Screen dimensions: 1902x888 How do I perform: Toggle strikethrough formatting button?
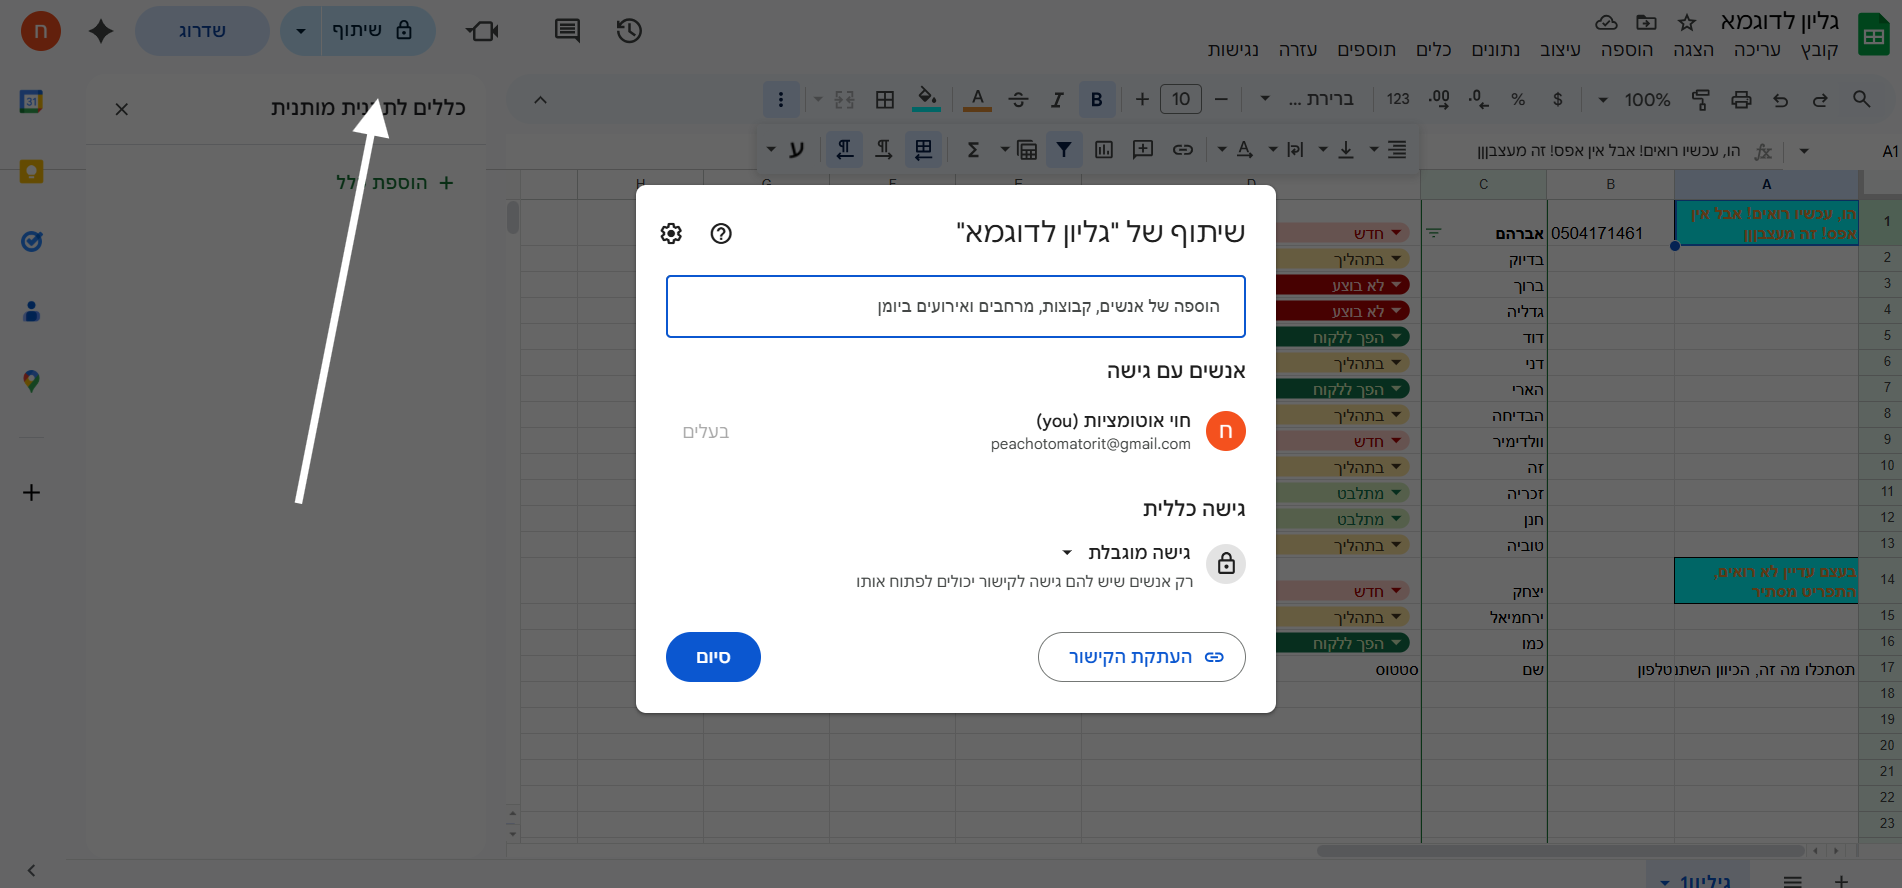[x=1018, y=99]
